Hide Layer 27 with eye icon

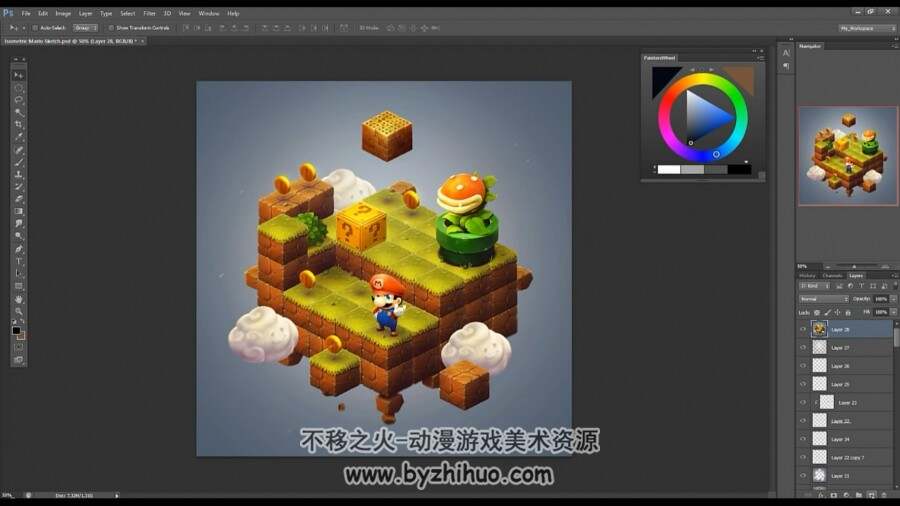click(803, 348)
